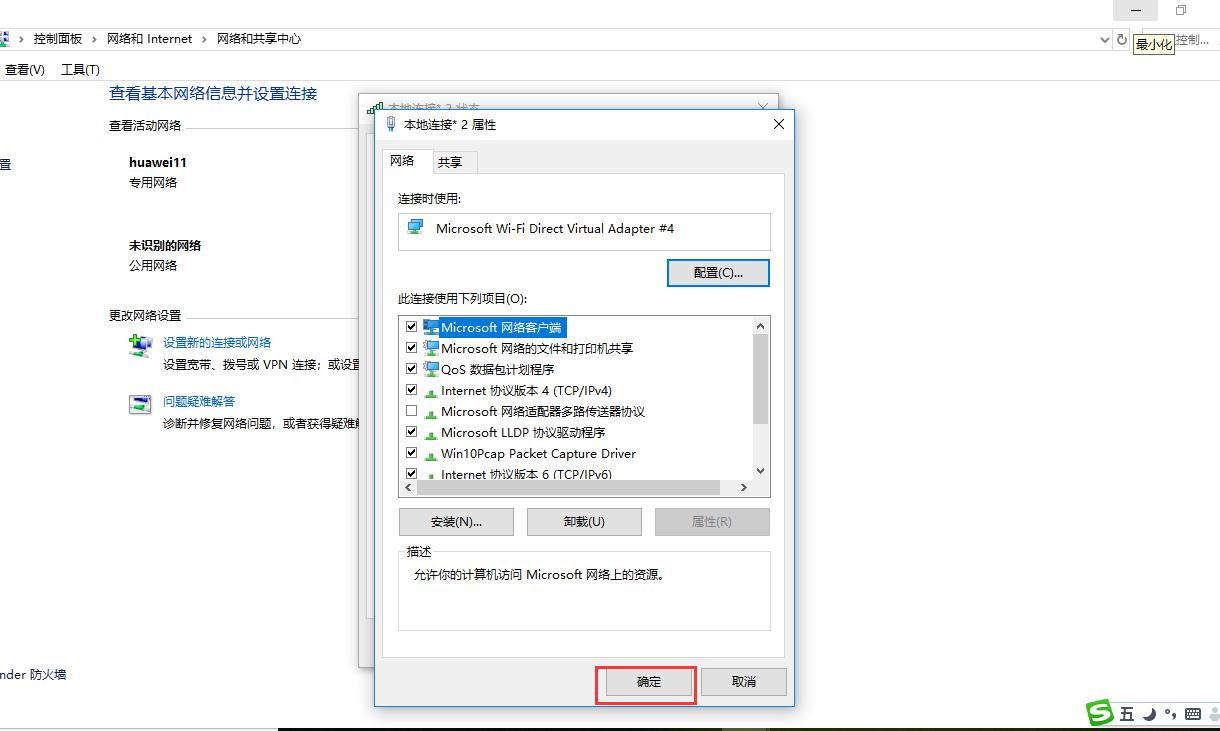
Task: Click the 网络和共享中心 breadcrumb
Action: (x=259, y=39)
